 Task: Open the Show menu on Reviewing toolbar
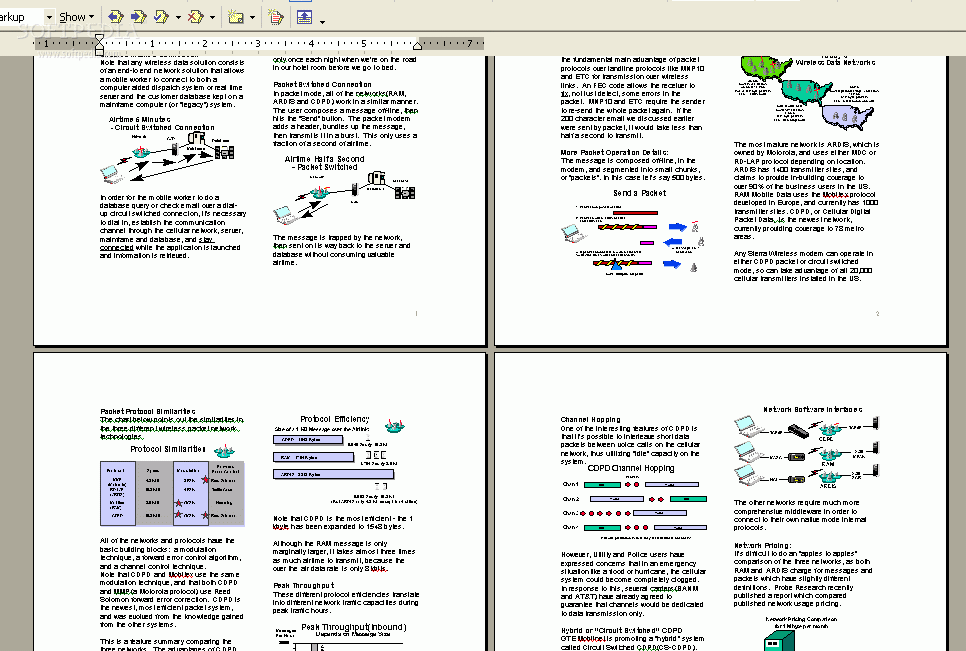[x=76, y=17]
